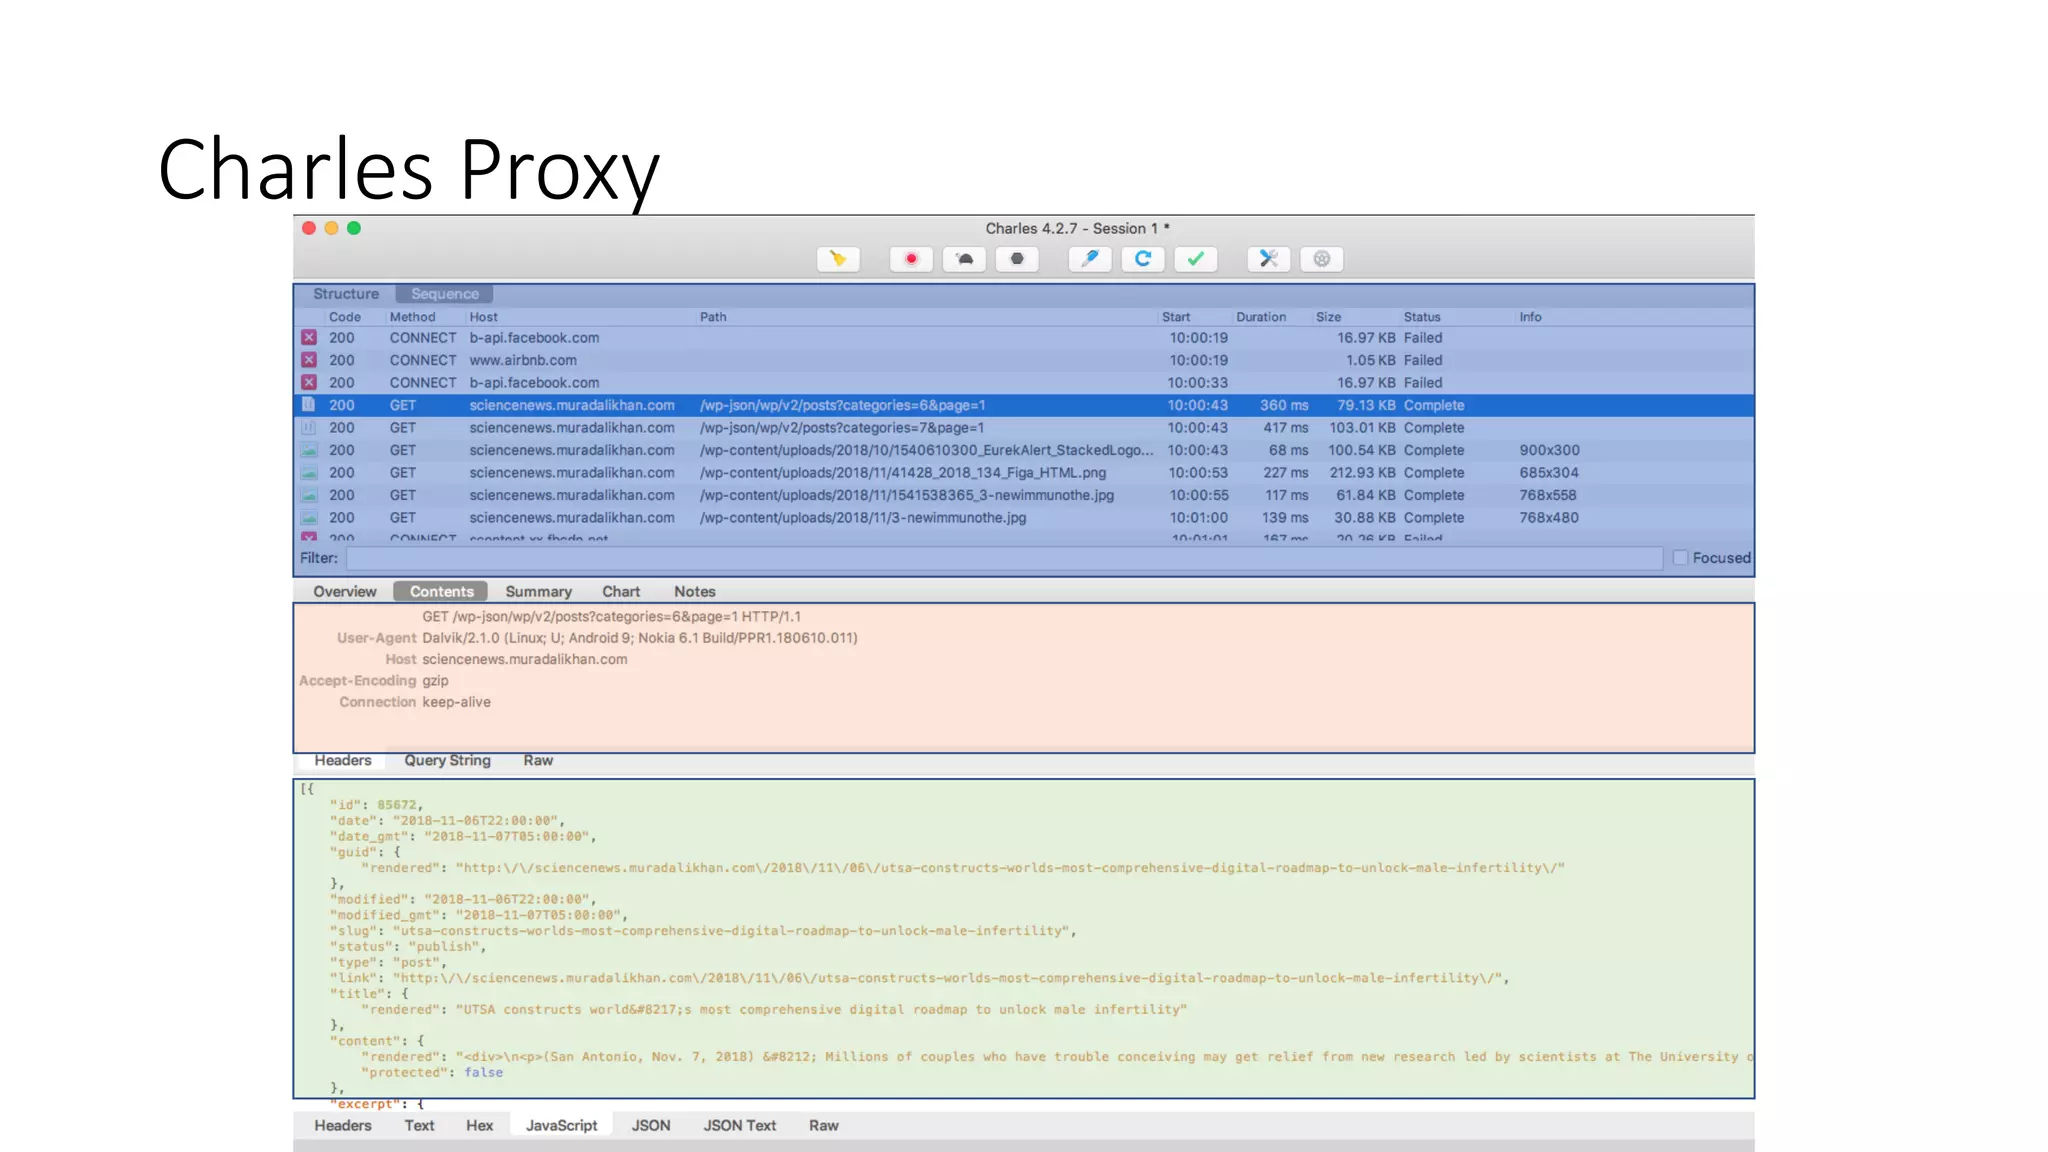
Task: Select the request Headers tab
Action: pyautogui.click(x=343, y=761)
